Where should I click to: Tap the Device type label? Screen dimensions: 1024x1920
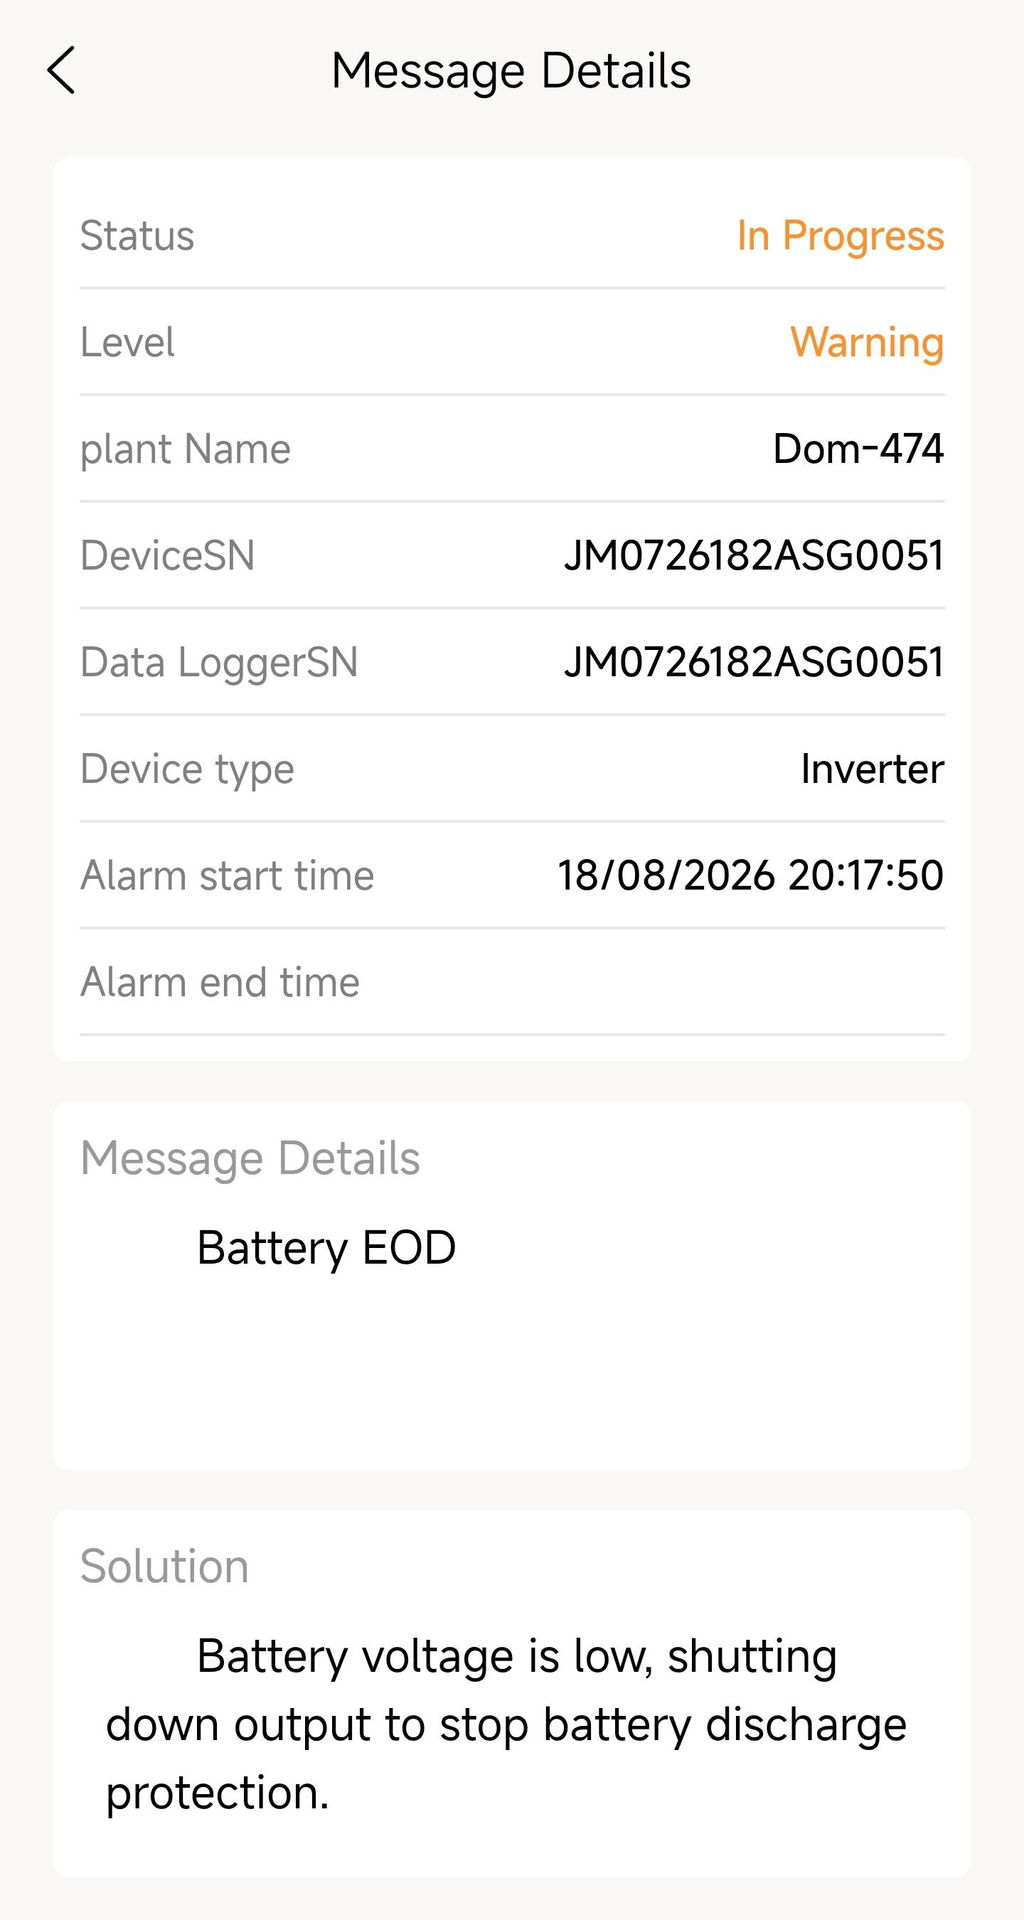click(187, 769)
